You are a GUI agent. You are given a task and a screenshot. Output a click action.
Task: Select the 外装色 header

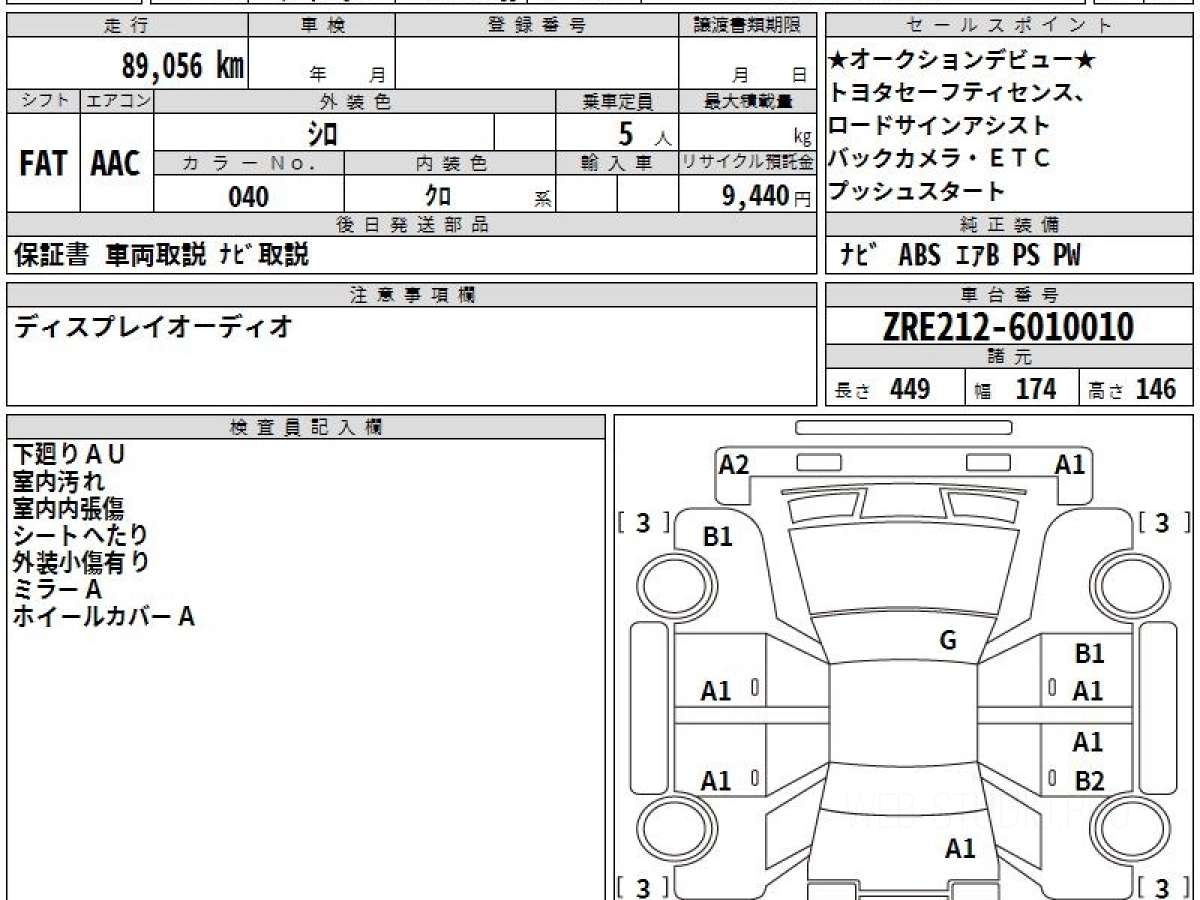click(x=355, y=101)
